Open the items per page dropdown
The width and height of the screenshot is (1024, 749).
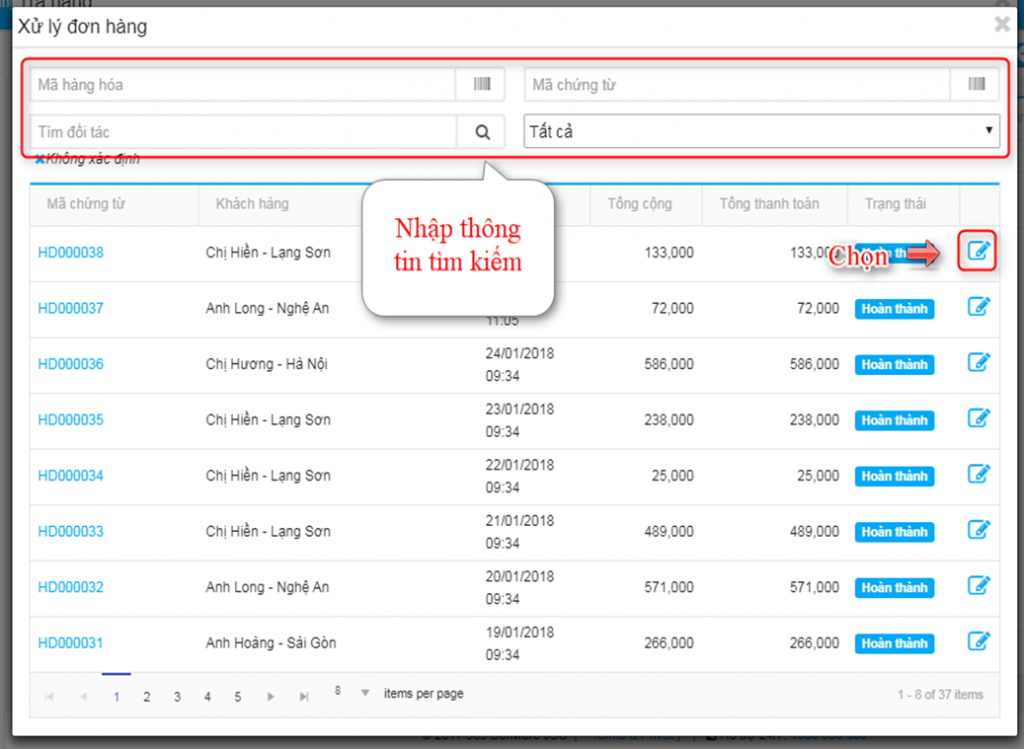365,693
